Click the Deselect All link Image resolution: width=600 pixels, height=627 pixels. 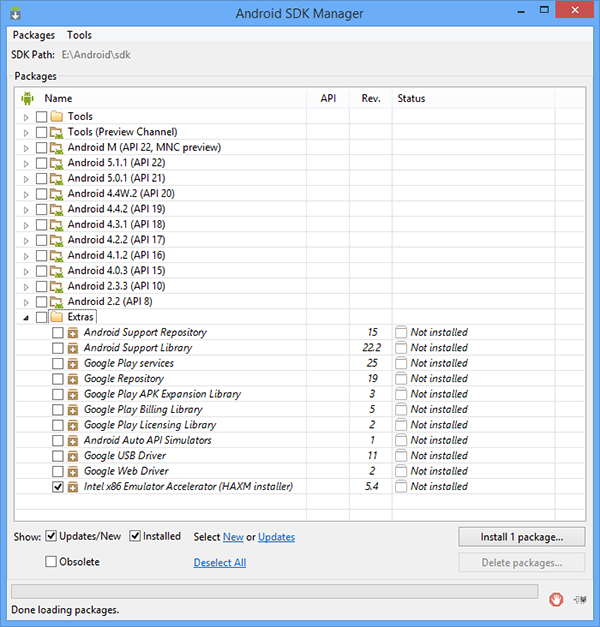coord(220,563)
